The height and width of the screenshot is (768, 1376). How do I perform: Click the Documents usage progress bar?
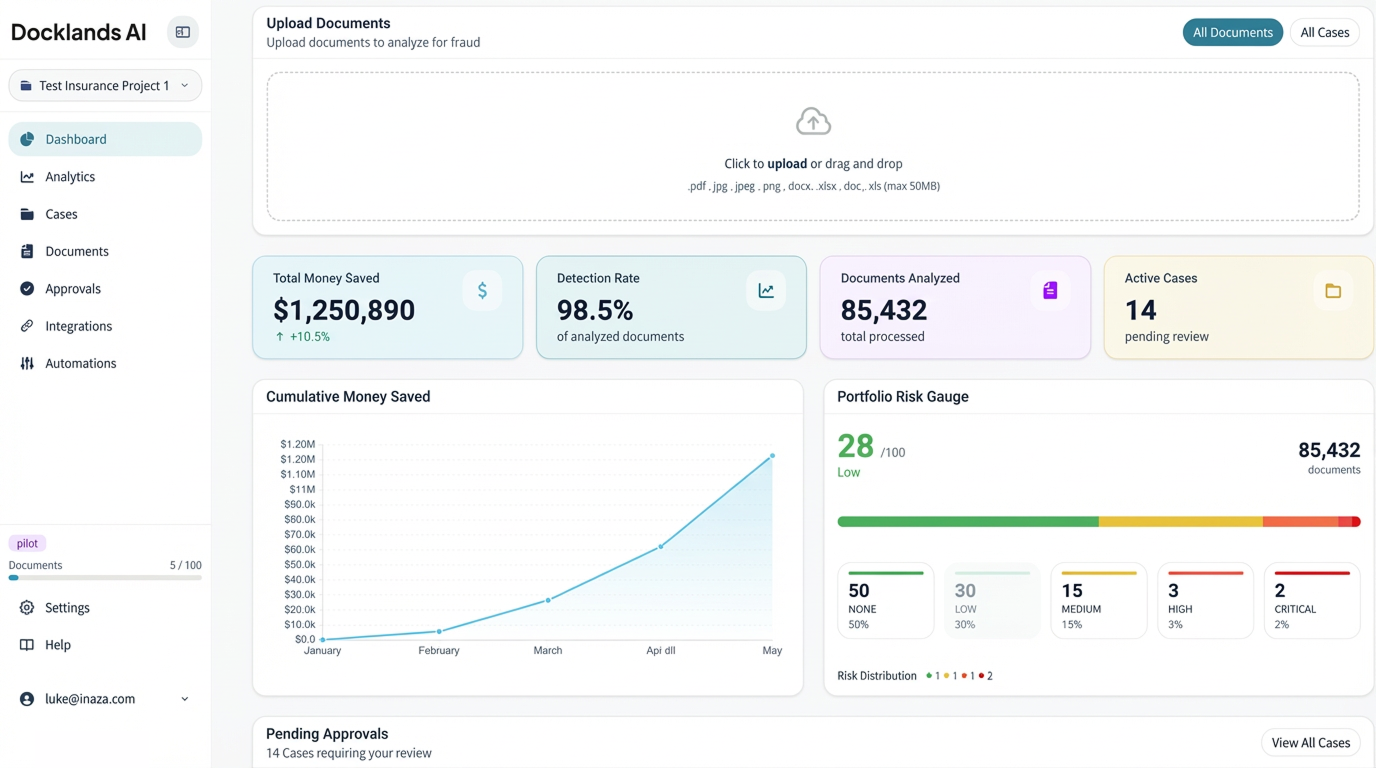point(105,577)
